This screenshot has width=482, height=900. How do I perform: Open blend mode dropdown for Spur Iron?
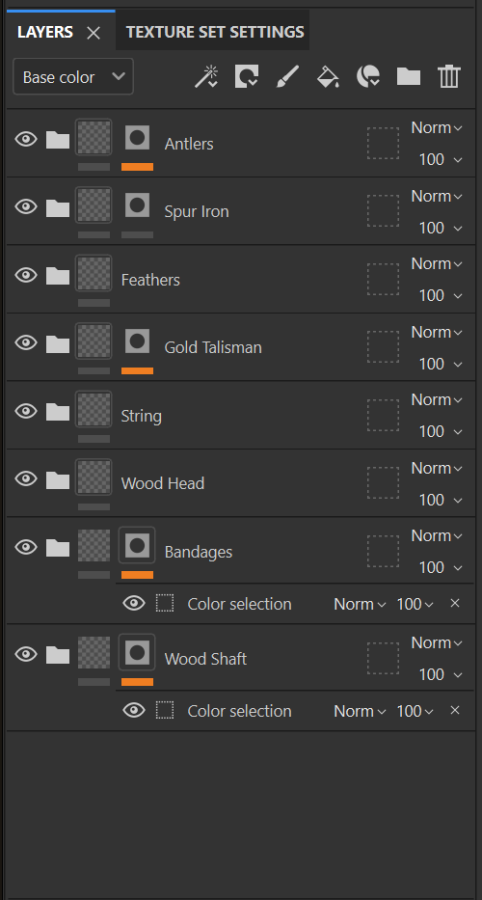point(437,196)
